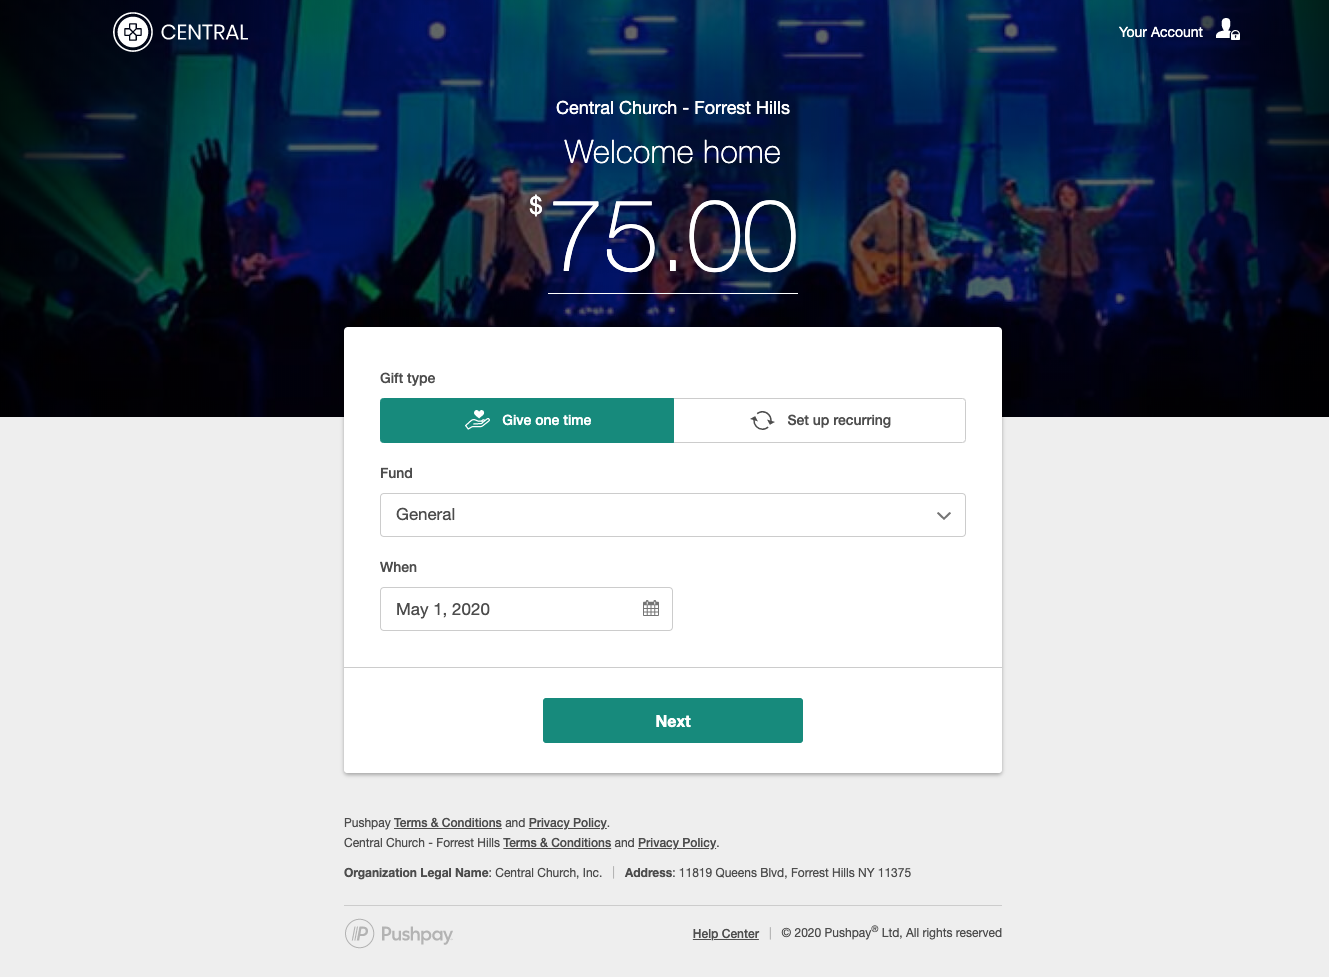1329x977 pixels.
Task: Click the 75.00 amount input field
Action: (673, 238)
